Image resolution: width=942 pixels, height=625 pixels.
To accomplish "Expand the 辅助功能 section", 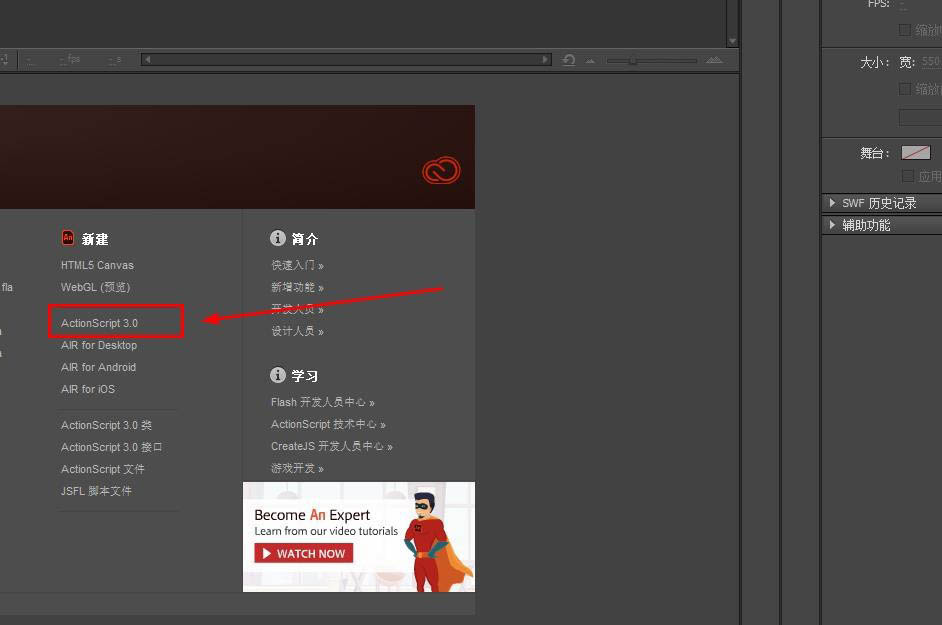I will pos(882,225).
